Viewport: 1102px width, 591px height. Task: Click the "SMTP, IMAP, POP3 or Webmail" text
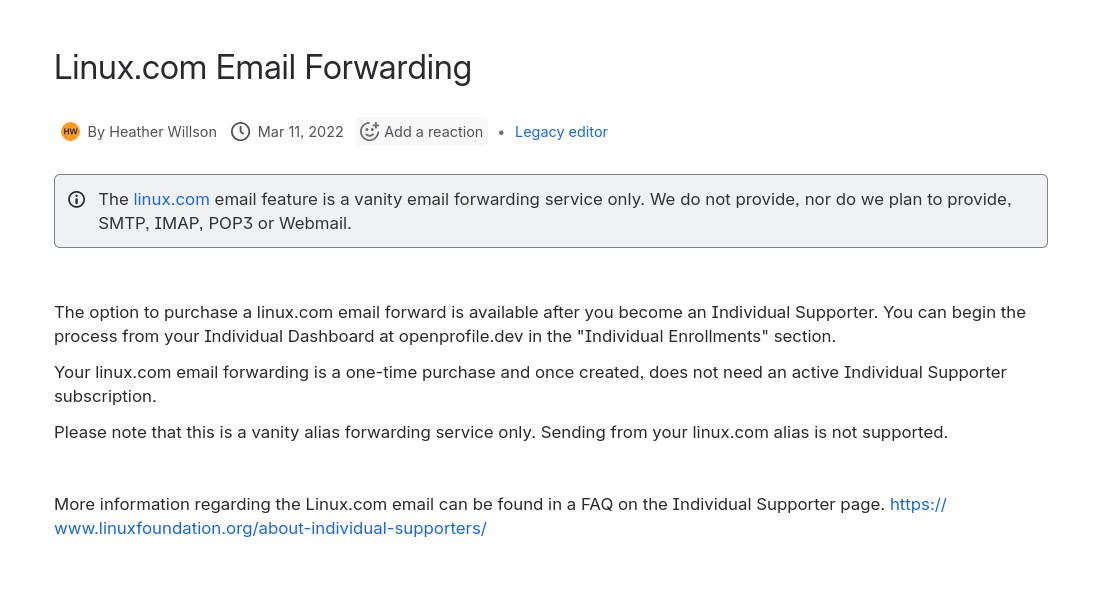click(x=225, y=223)
